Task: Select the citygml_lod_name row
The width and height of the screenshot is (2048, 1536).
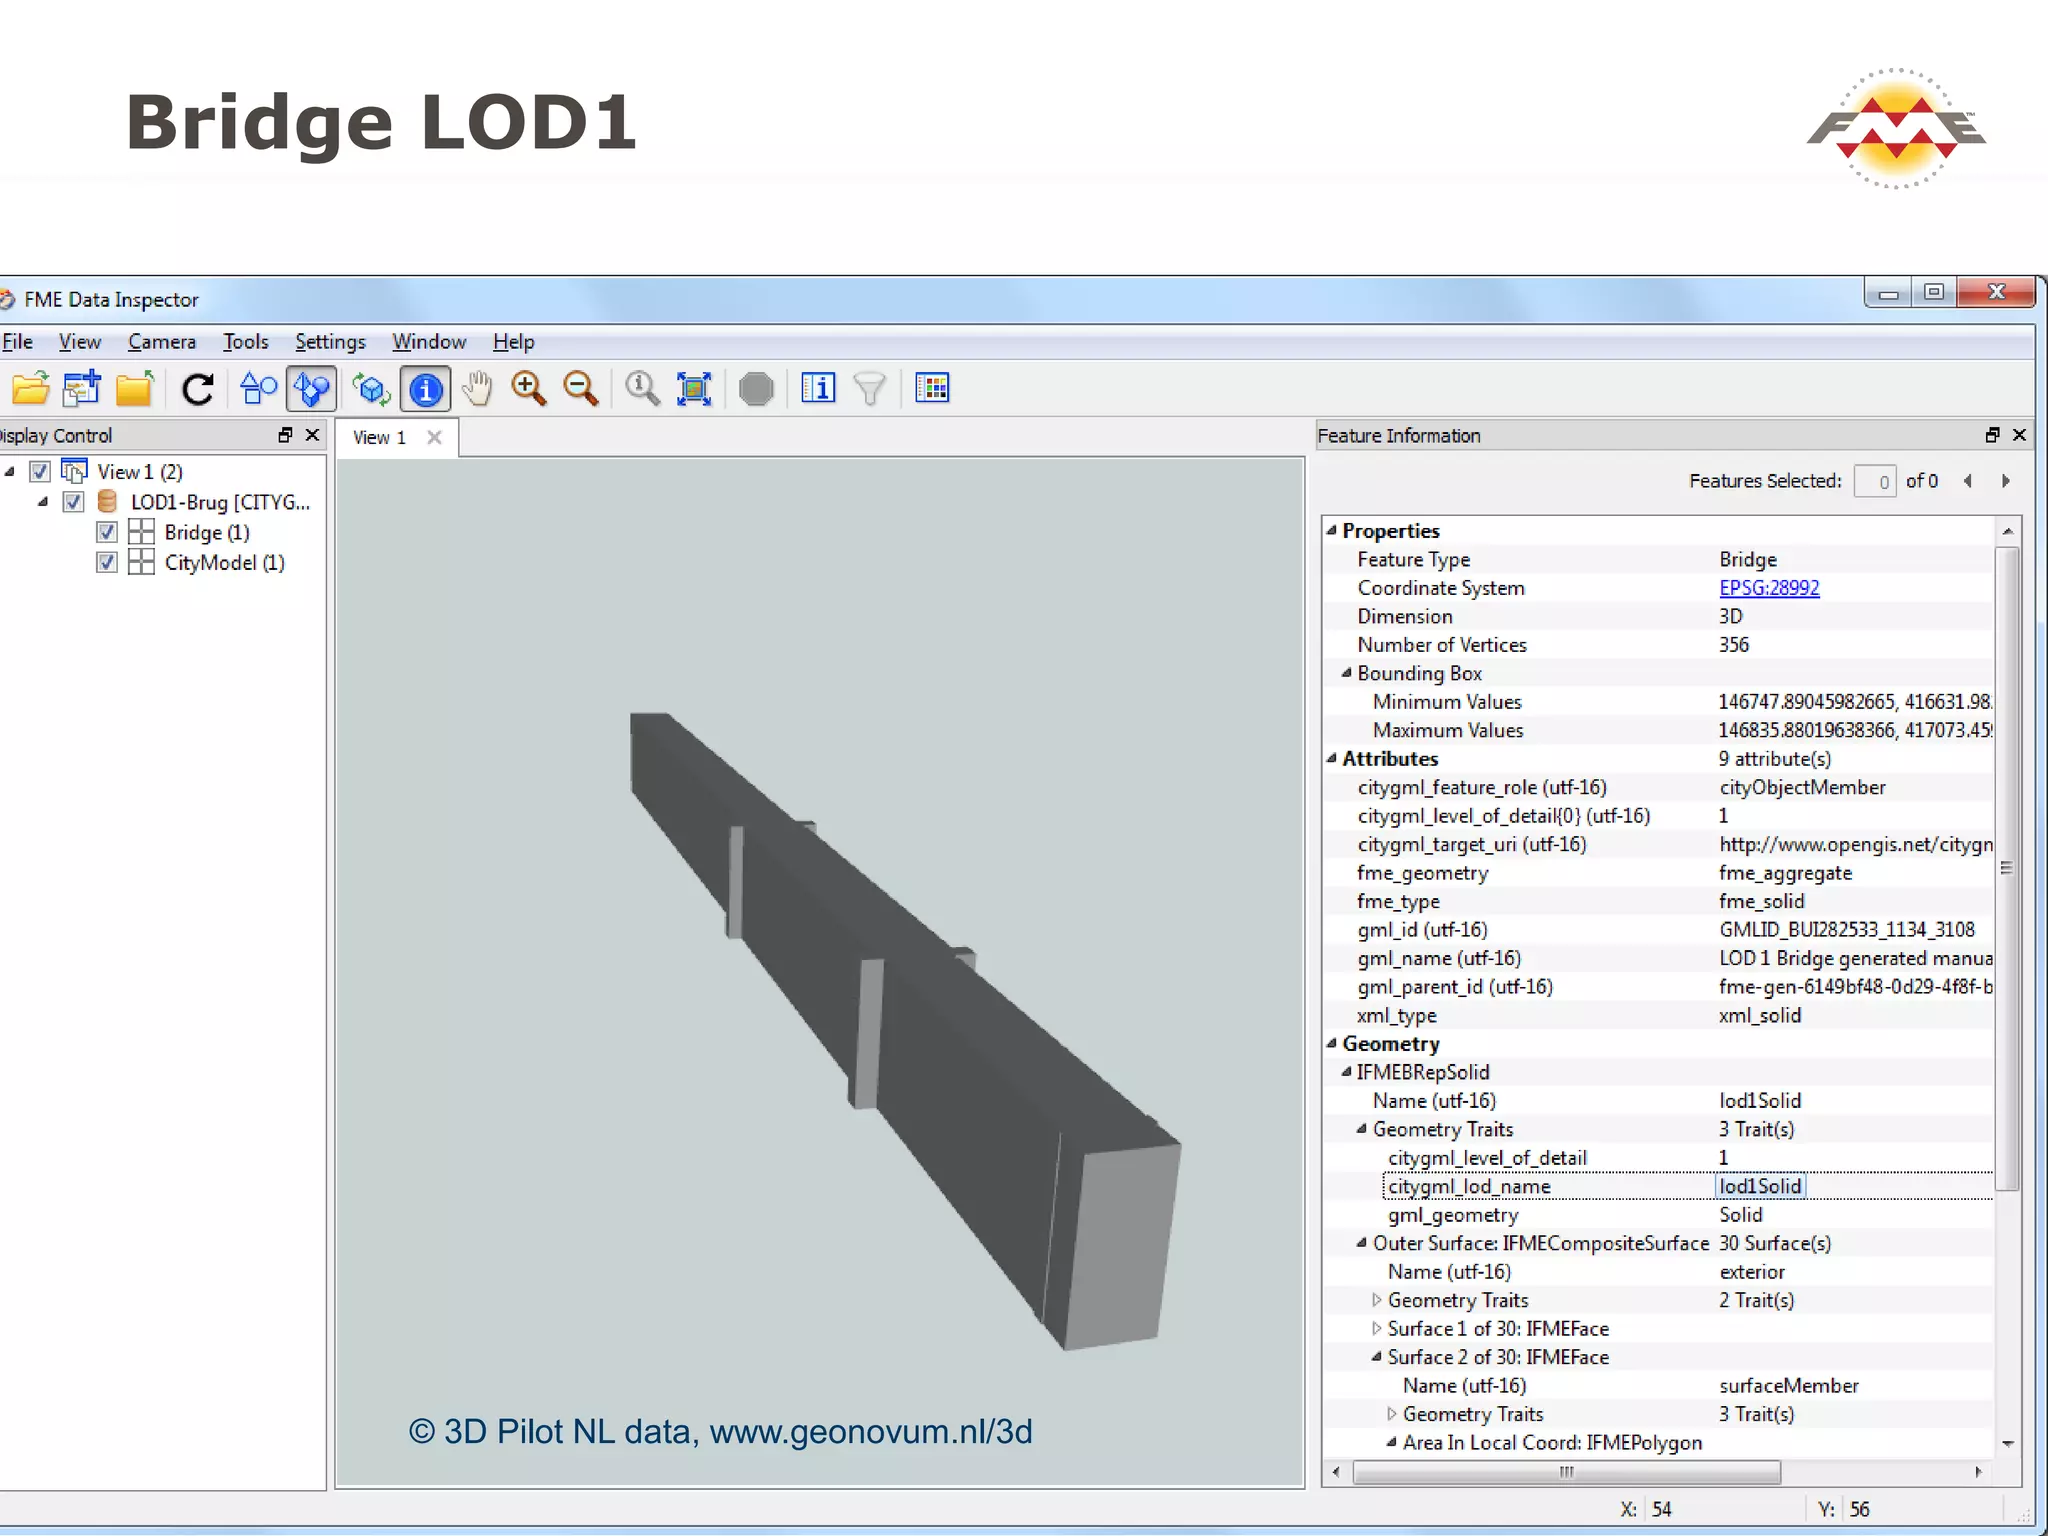Action: coord(1658,1186)
